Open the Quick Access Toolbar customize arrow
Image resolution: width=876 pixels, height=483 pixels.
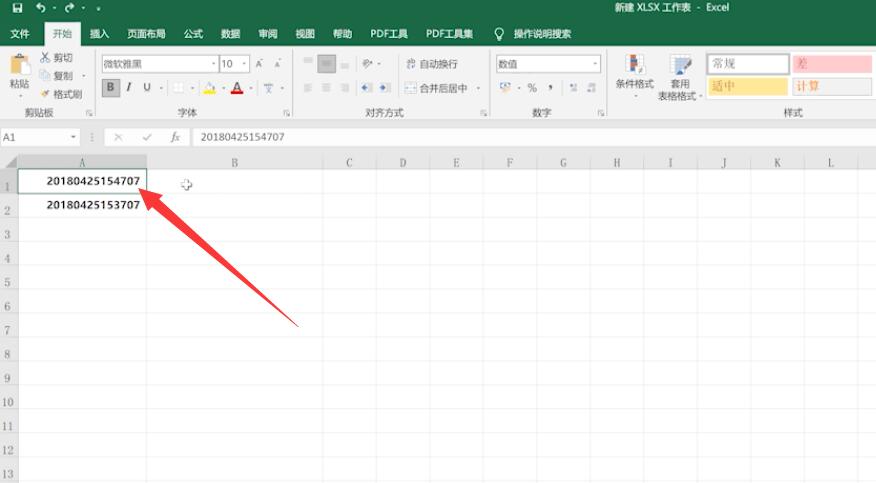(98, 8)
